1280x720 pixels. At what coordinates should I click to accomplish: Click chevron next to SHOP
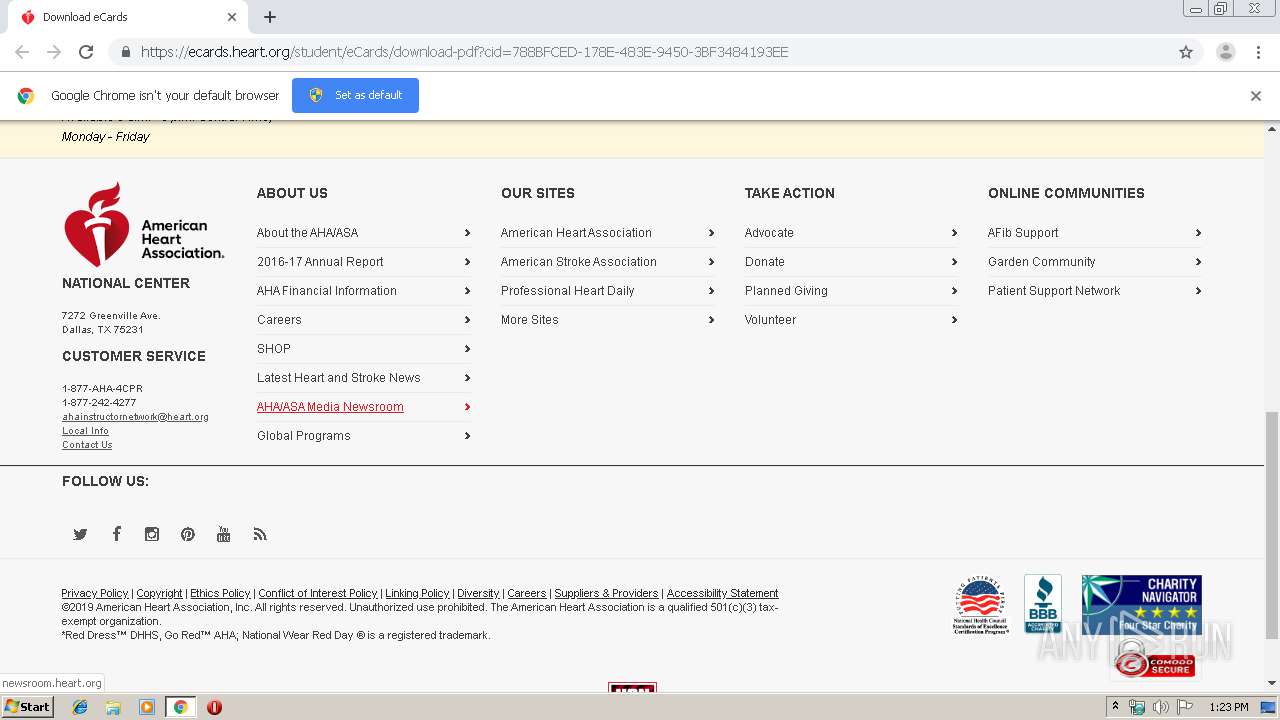click(x=467, y=349)
